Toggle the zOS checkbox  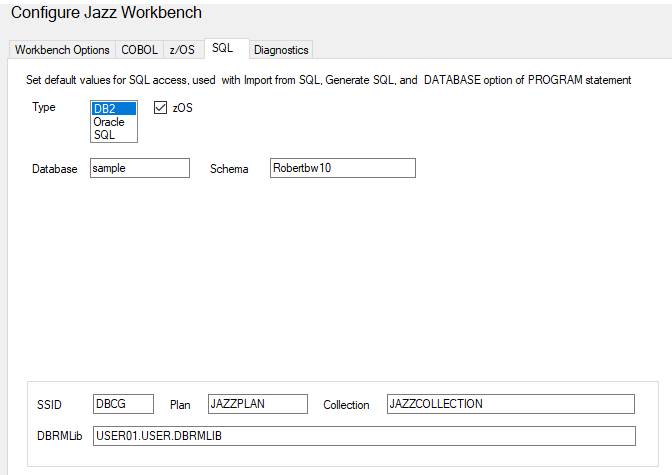pyautogui.click(x=160, y=108)
